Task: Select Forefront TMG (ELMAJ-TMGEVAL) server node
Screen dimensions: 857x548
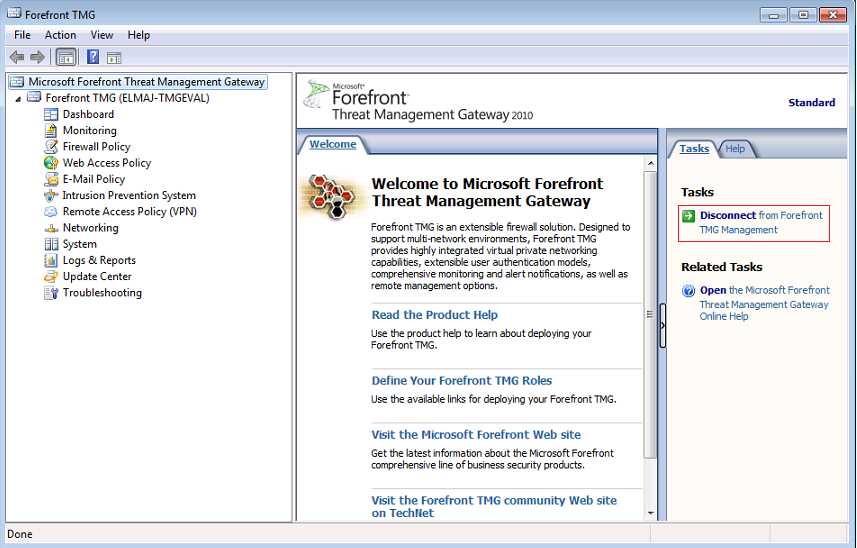Action: [x=127, y=98]
